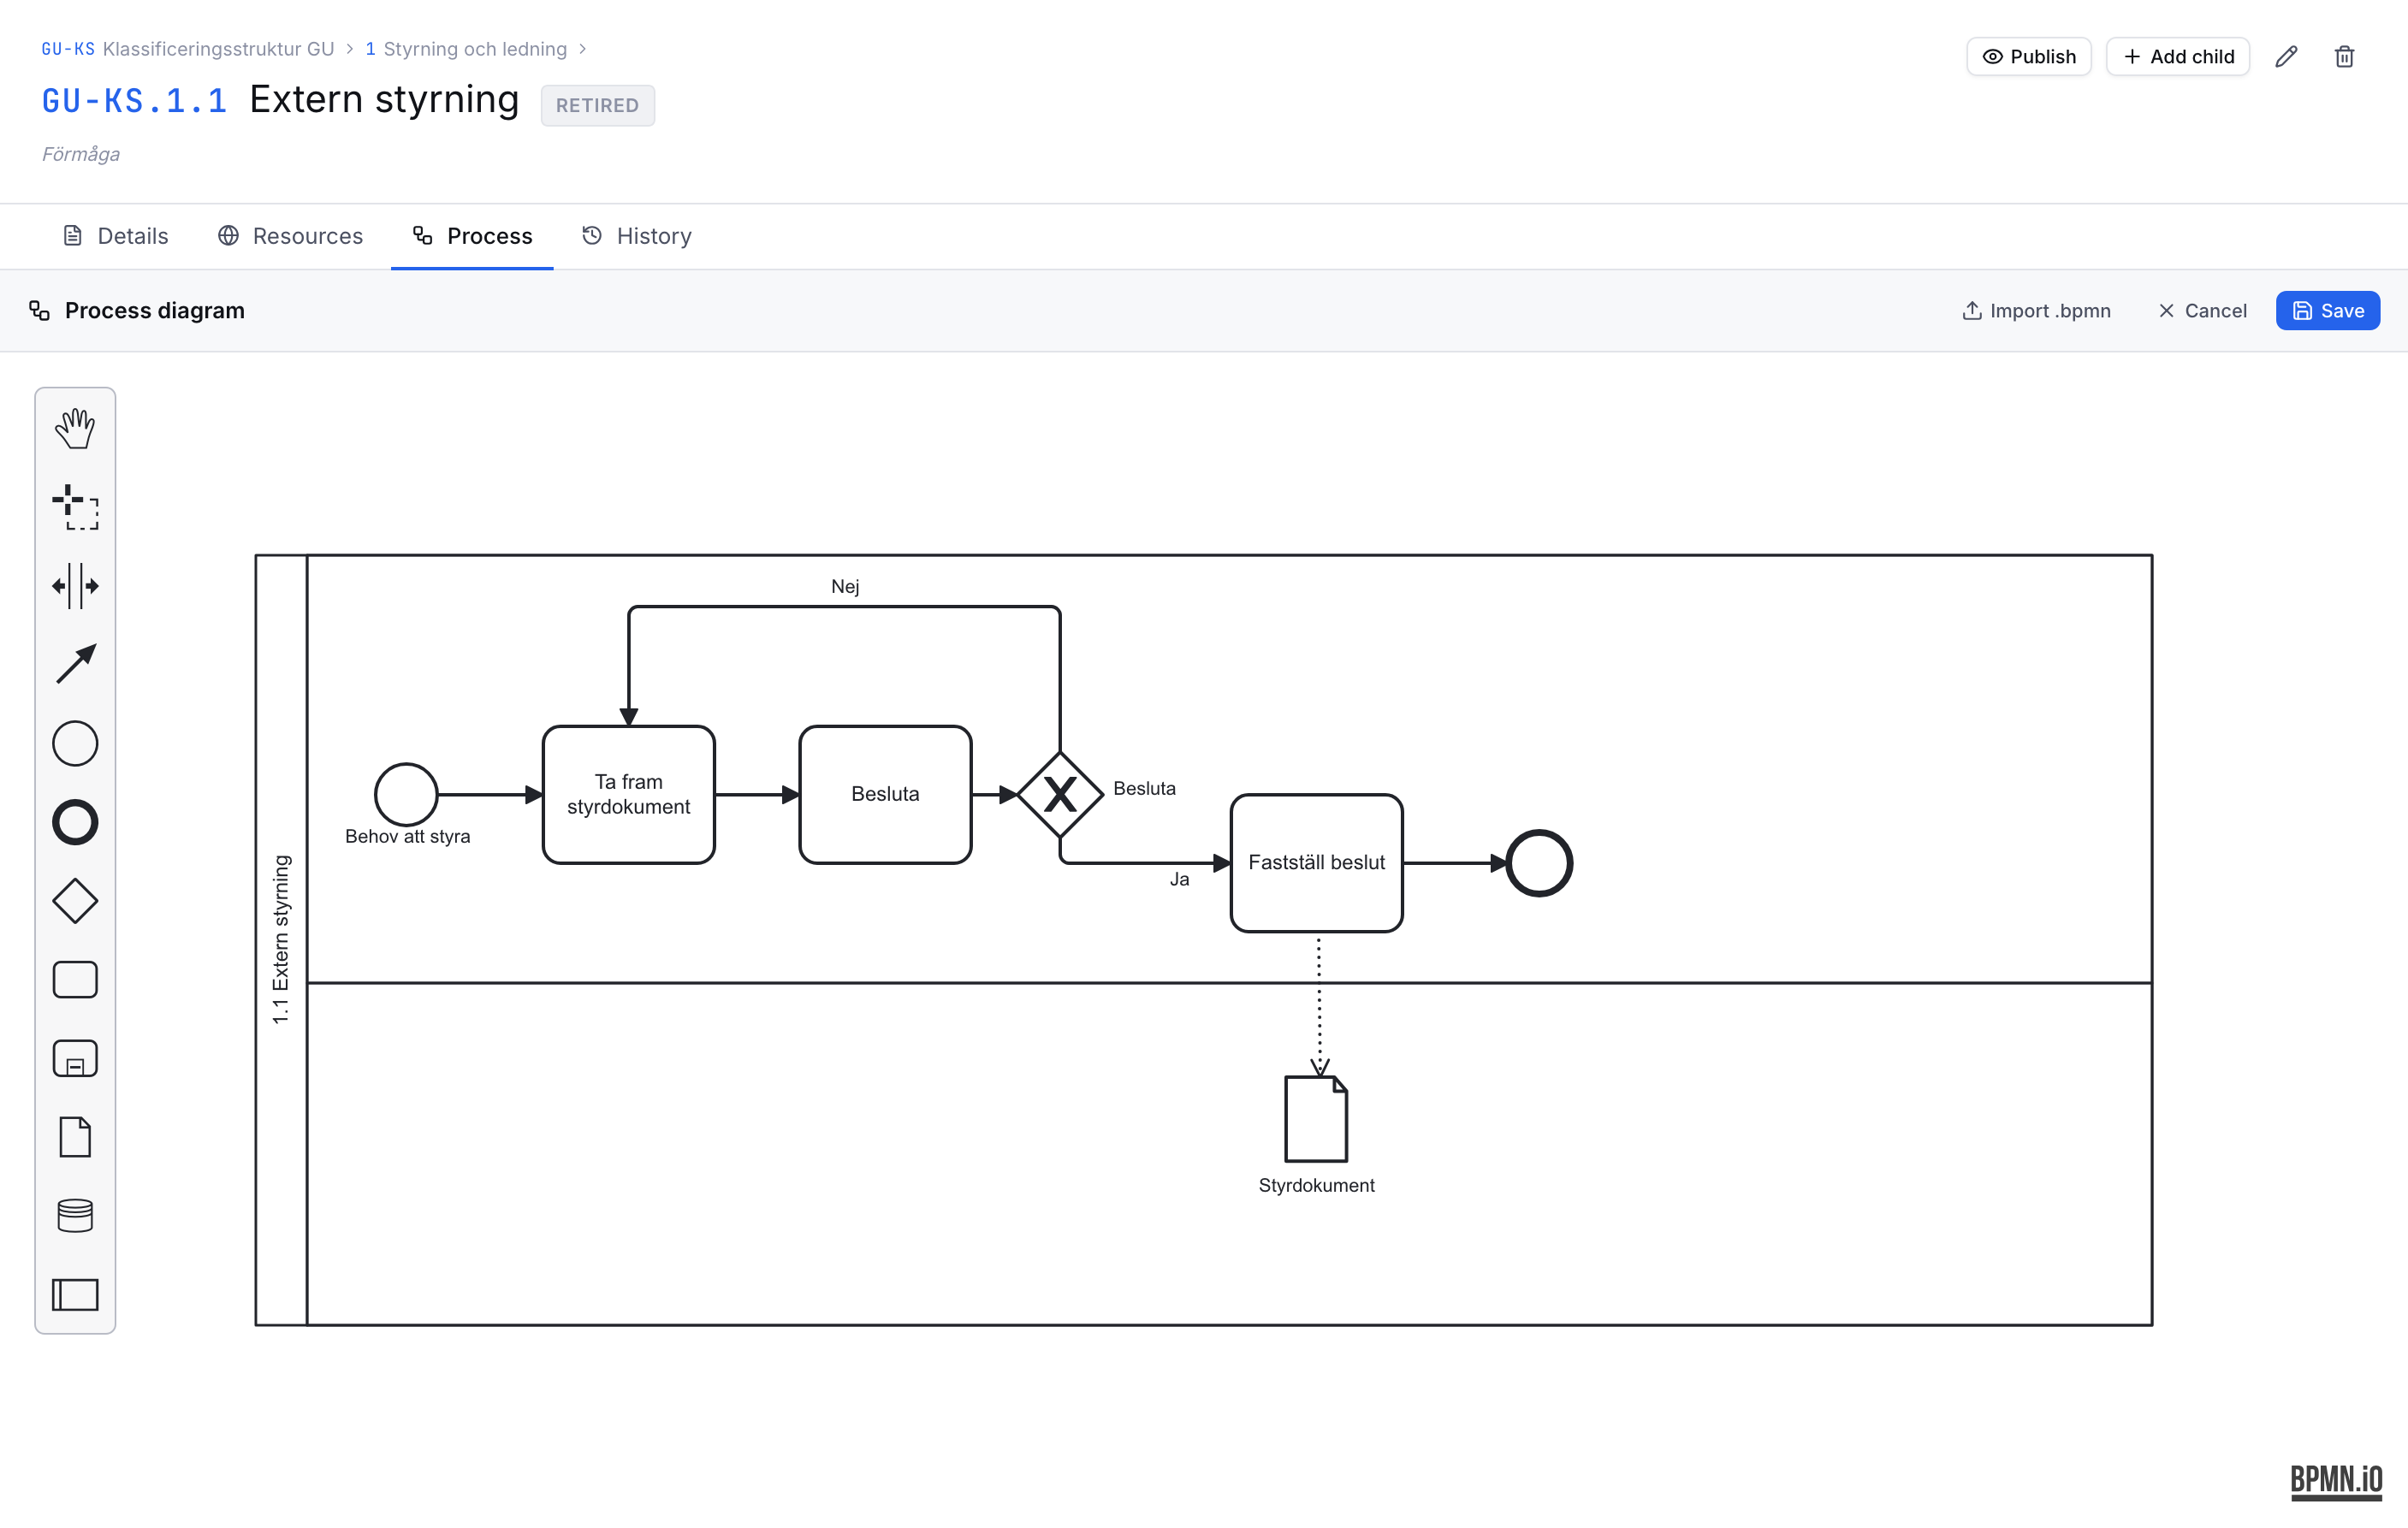Create a gateway from the palette
The image size is (2408, 1528).
[x=75, y=901]
